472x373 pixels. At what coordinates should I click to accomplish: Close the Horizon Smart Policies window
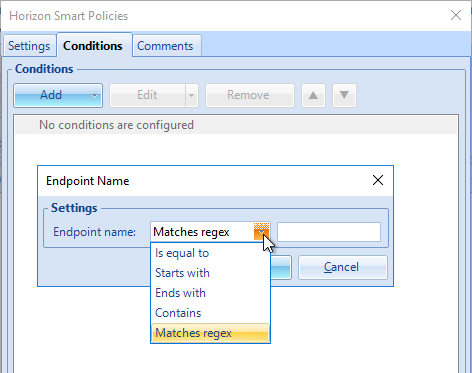pos(456,15)
